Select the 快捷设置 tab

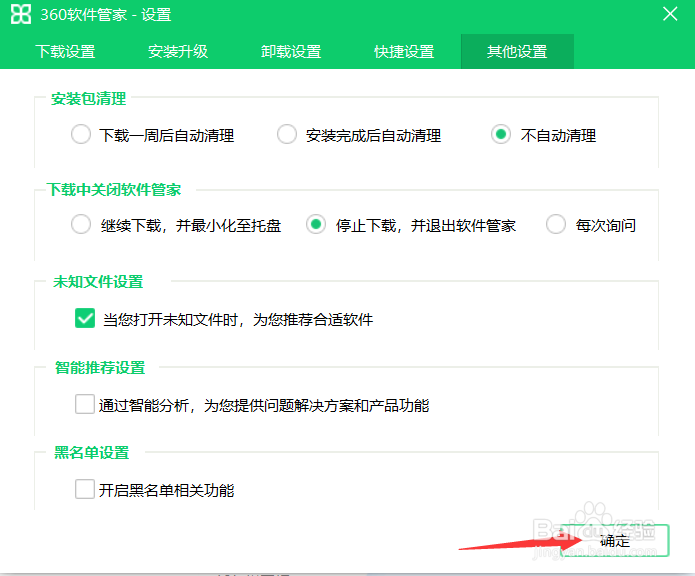coord(404,52)
